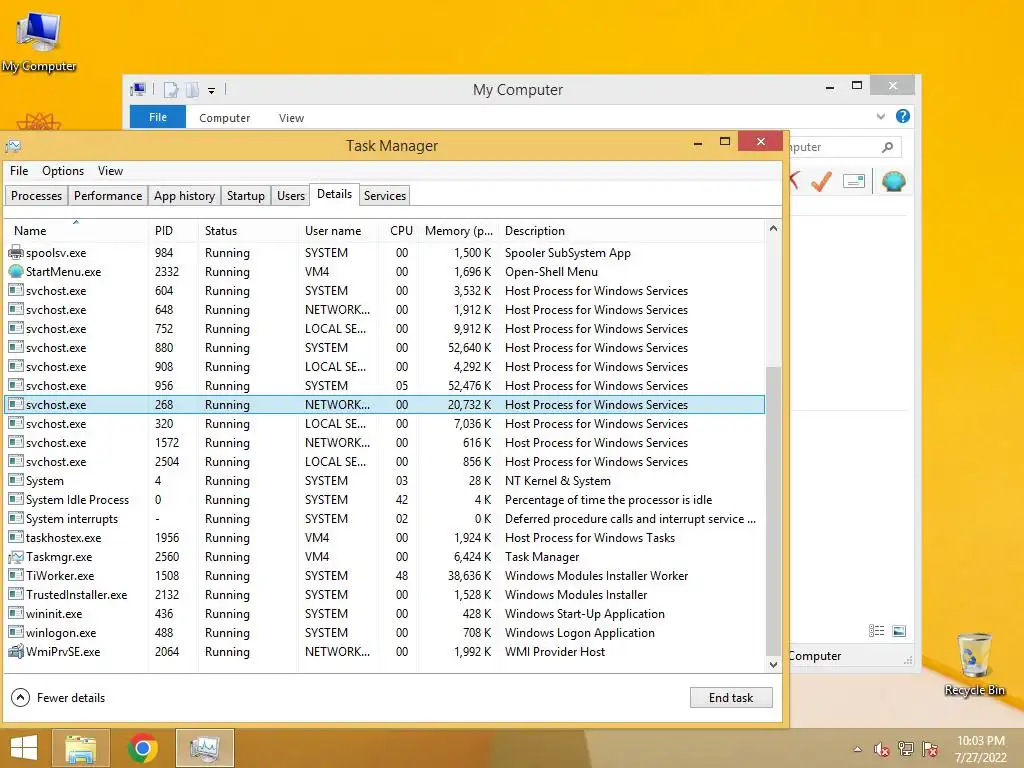The width and height of the screenshot is (1024, 768).
Task: Click the search magnifier in My Computer
Action: click(887, 148)
